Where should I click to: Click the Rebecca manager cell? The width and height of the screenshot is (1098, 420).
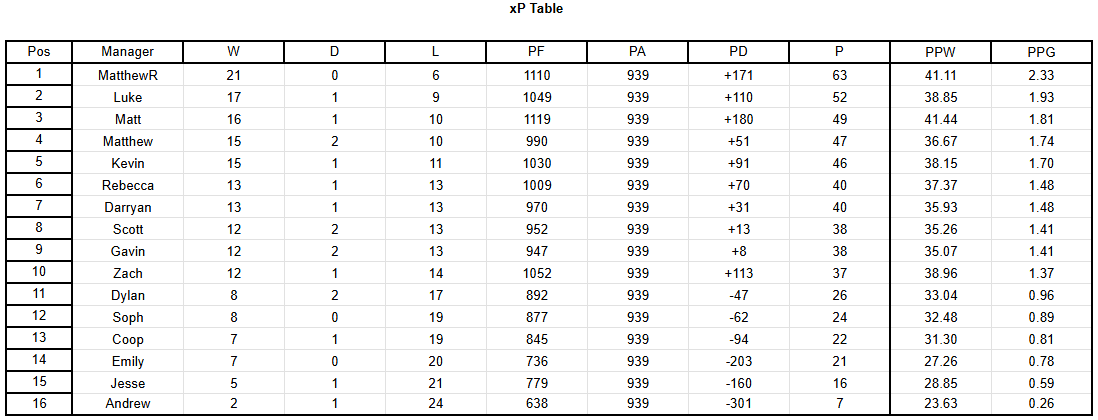pos(127,186)
